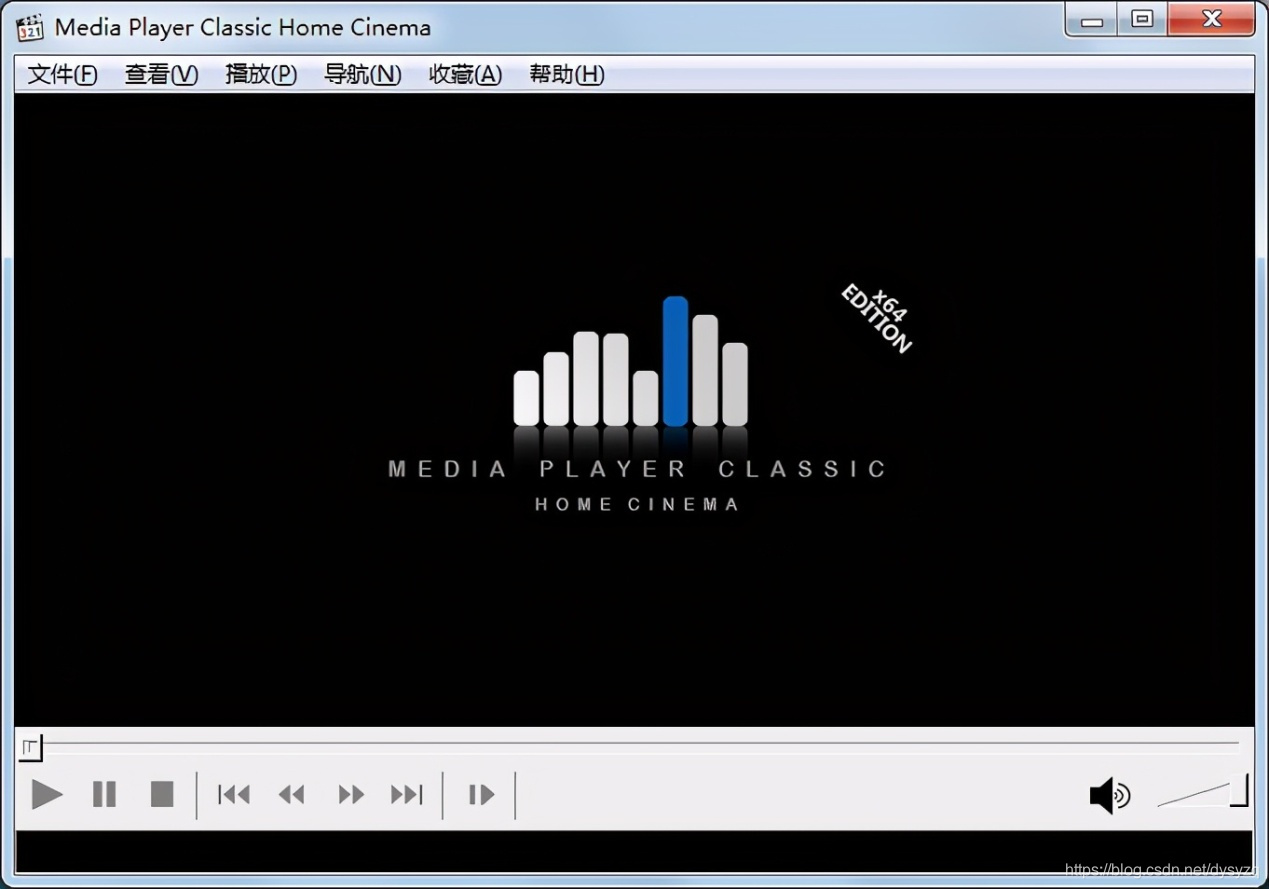Screen dimensions: 1269x889
Task: Open the 查看(V) menu
Action: coord(161,75)
